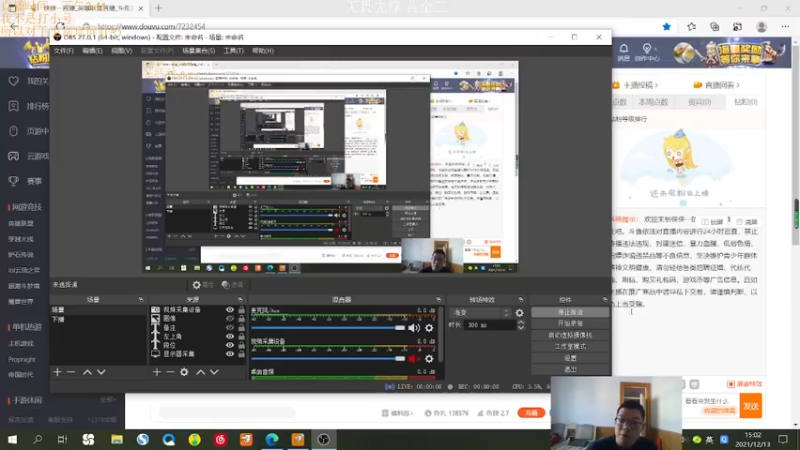This screenshot has height=450, width=800.
Task: Open 编辑(E) menu in OBS
Action: (x=92, y=51)
